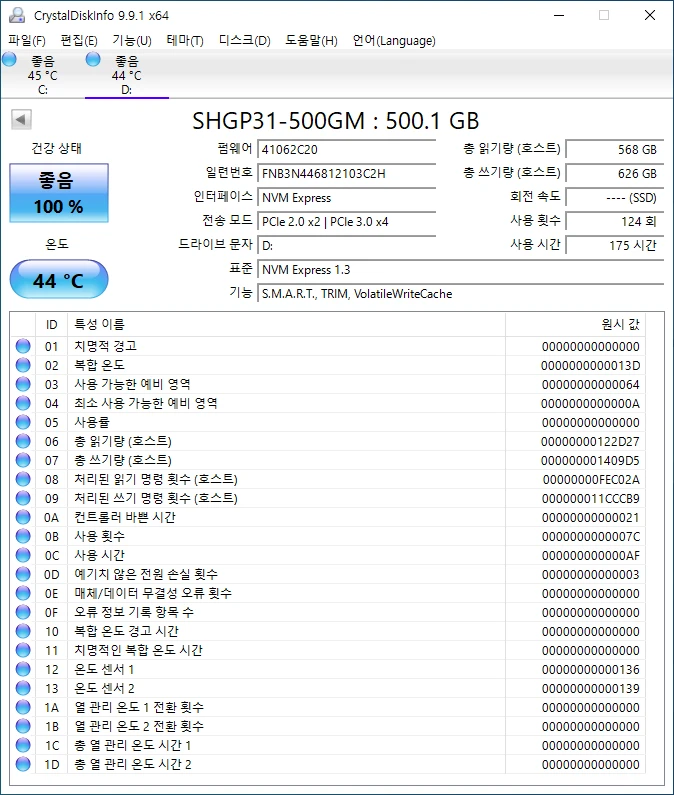Click status icon for 05 사용률
Image resolution: width=674 pixels, height=795 pixels.
coord(23,422)
